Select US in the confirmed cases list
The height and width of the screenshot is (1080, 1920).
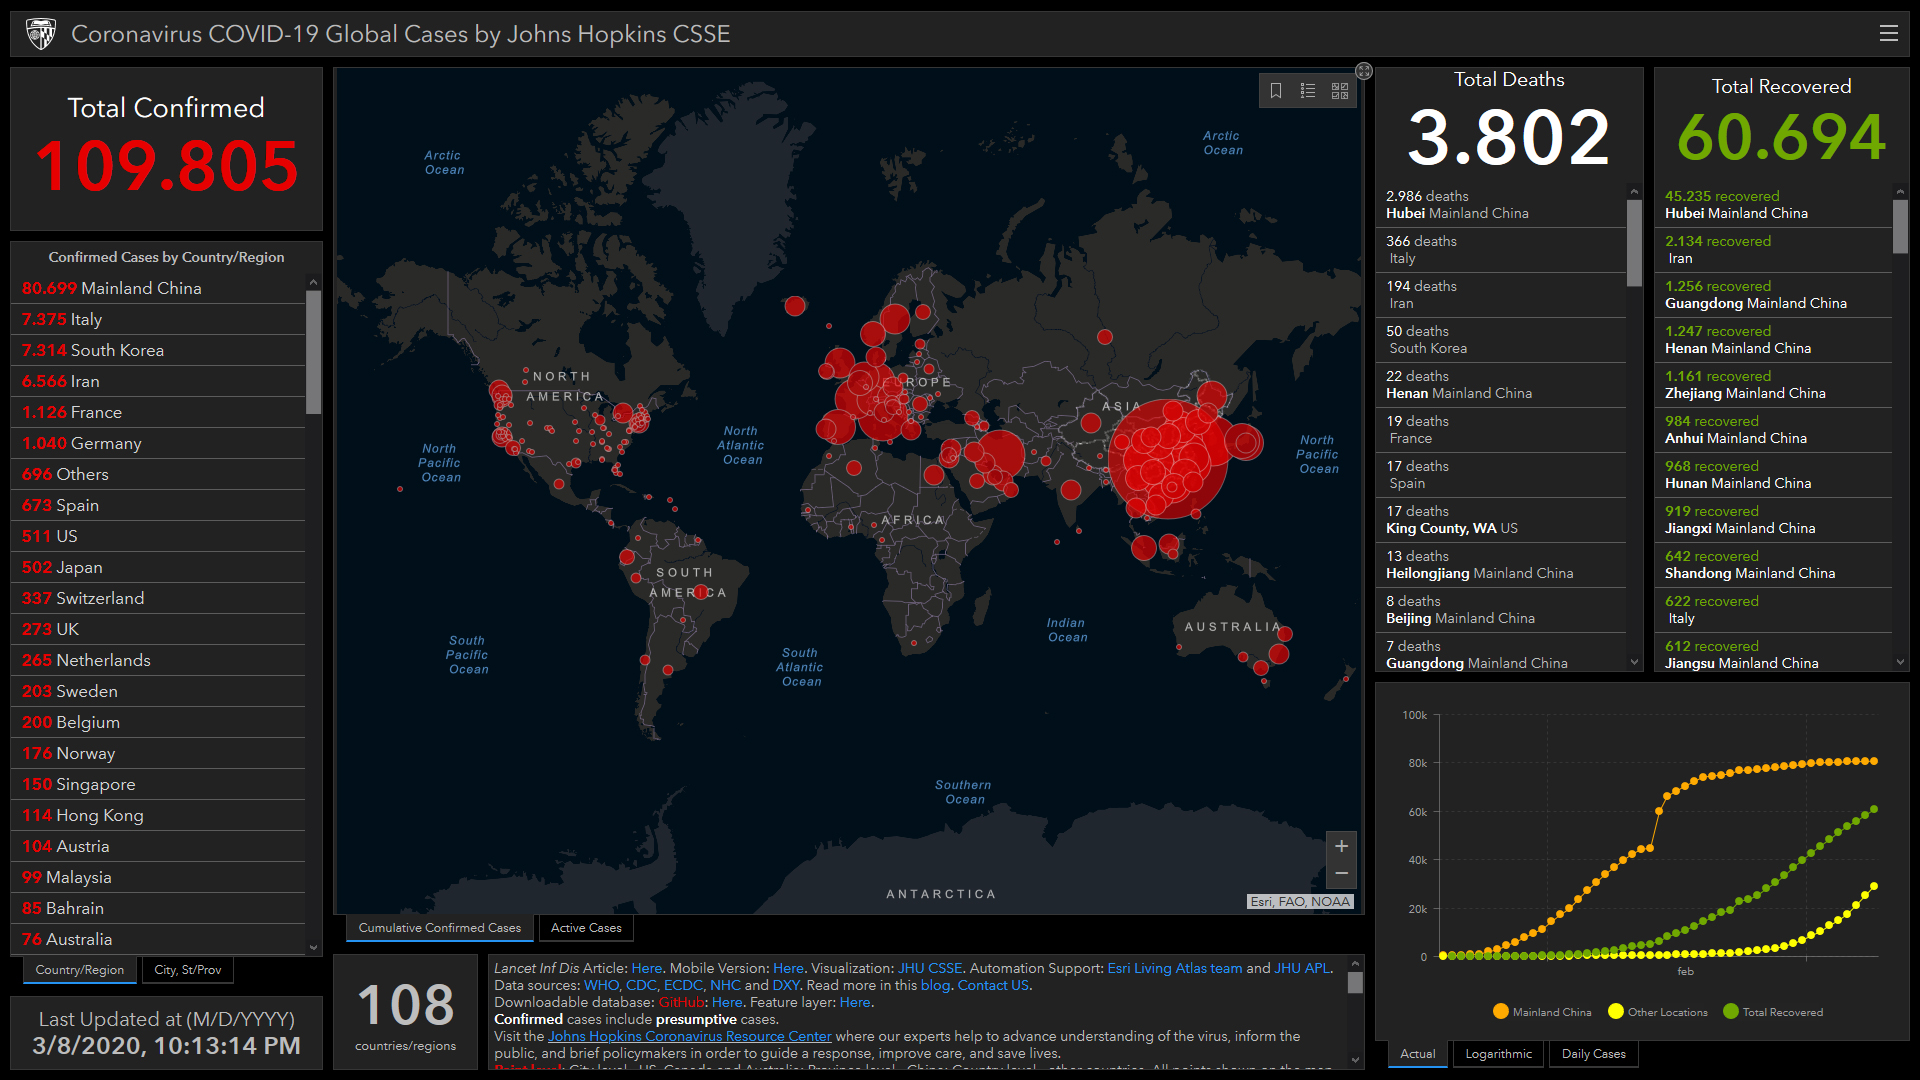158,536
